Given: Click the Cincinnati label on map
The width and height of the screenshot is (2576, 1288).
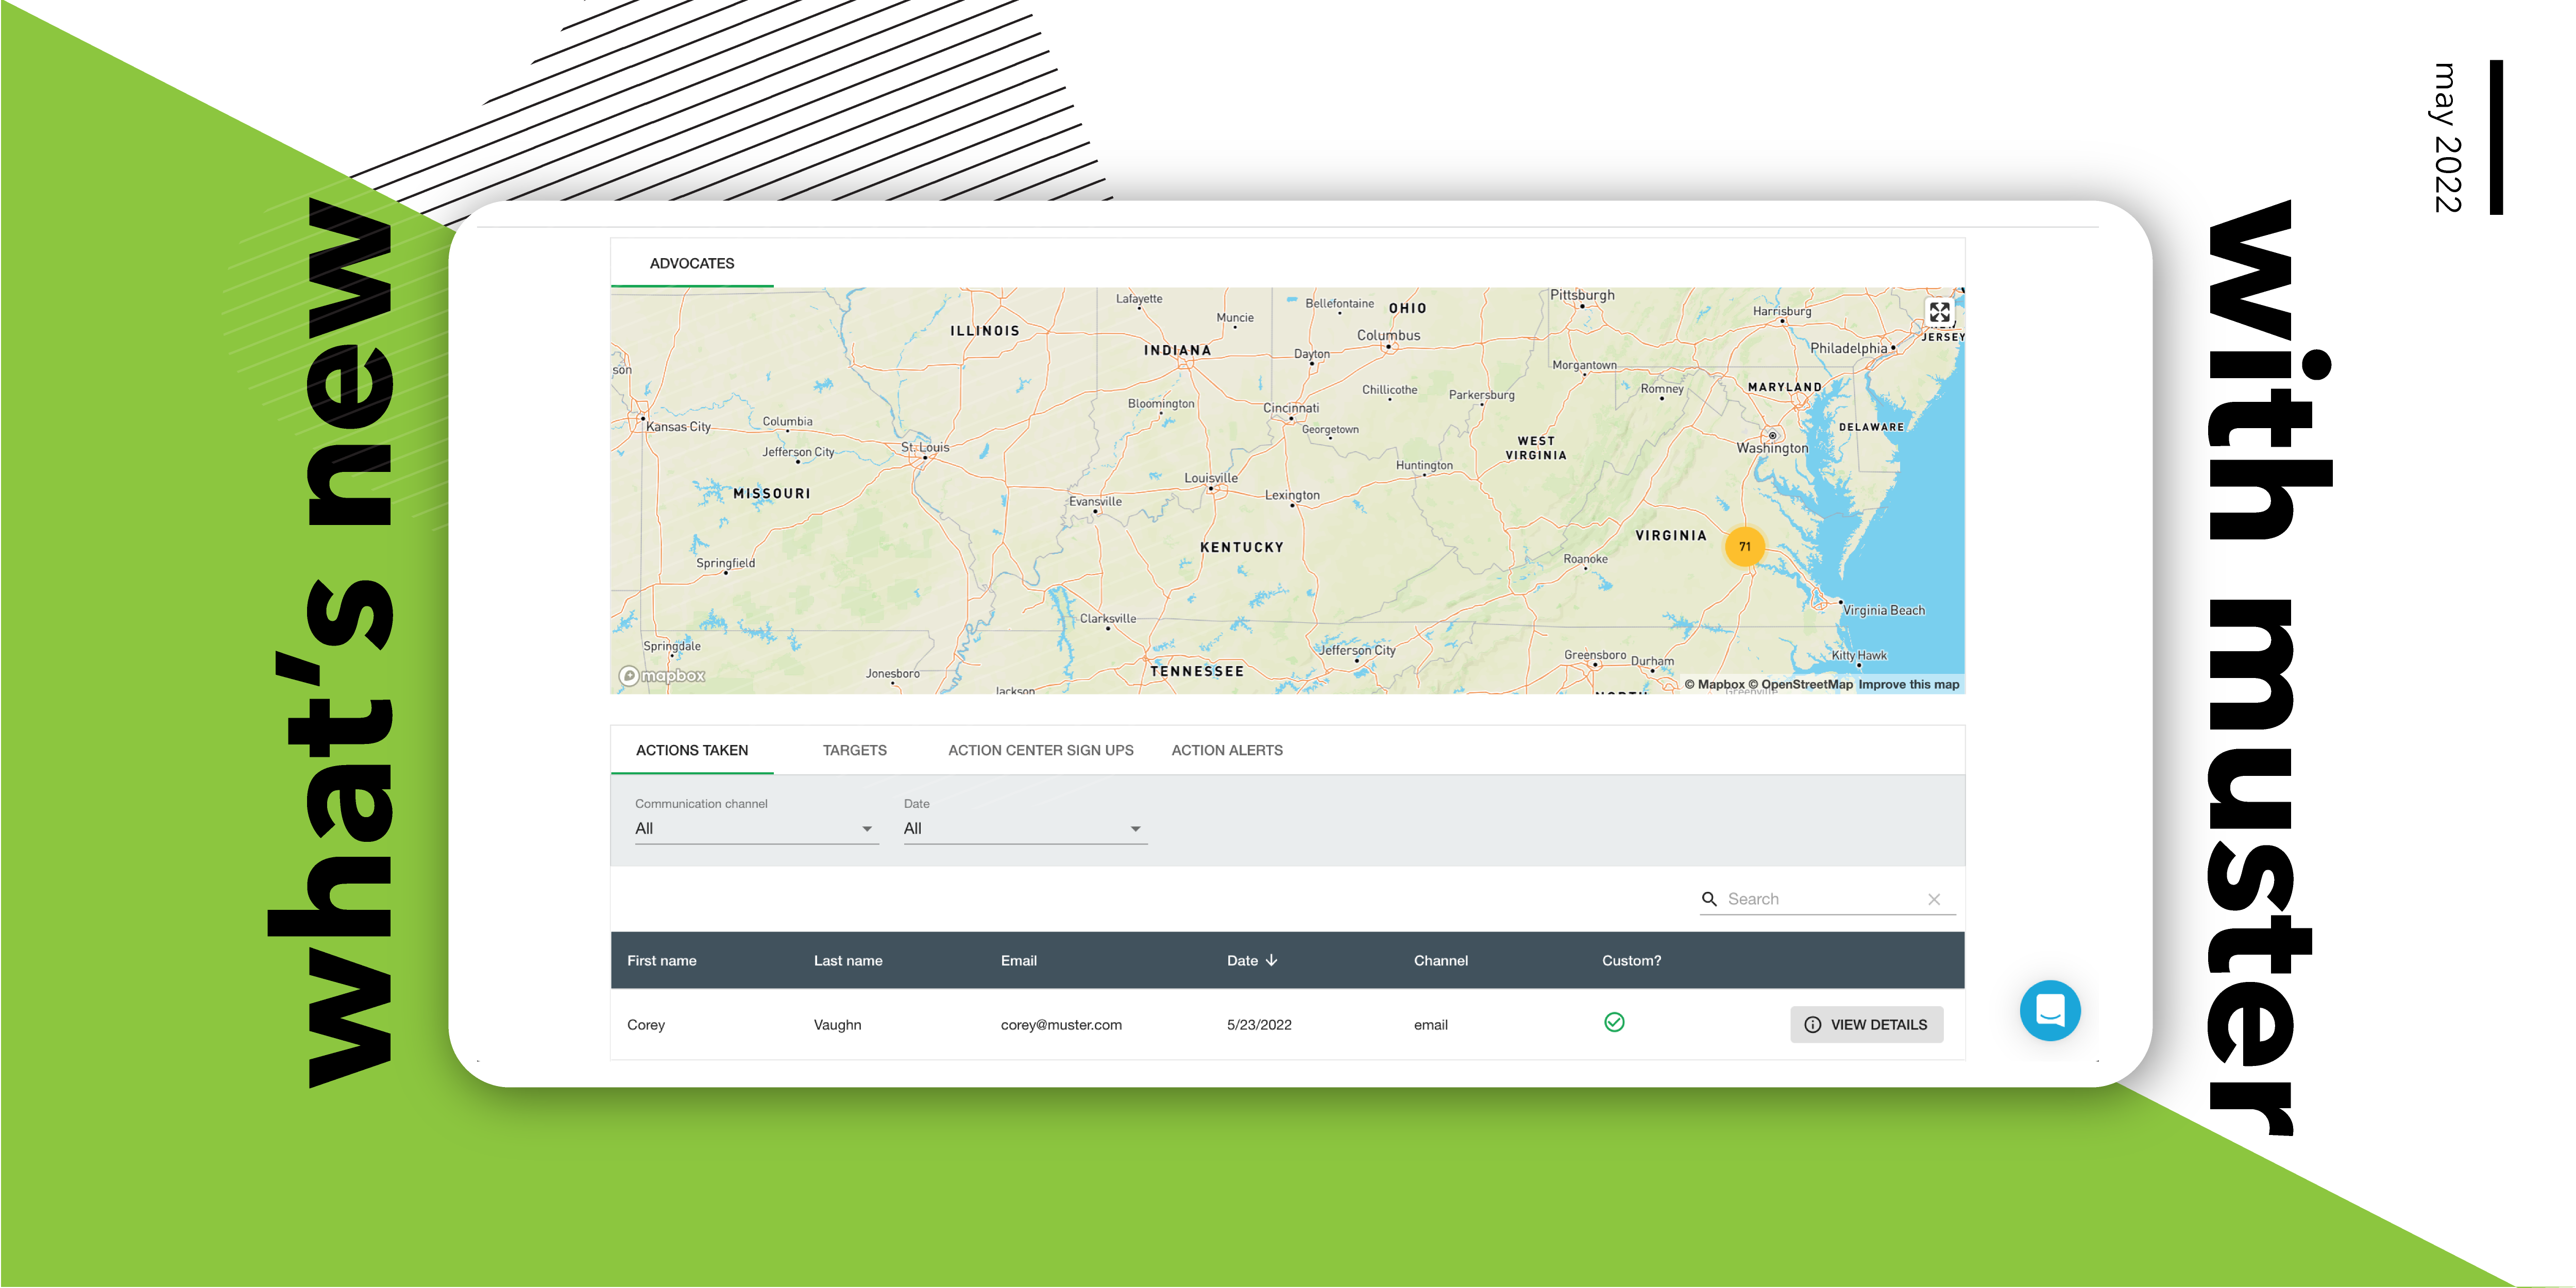Looking at the screenshot, I should tap(1291, 408).
